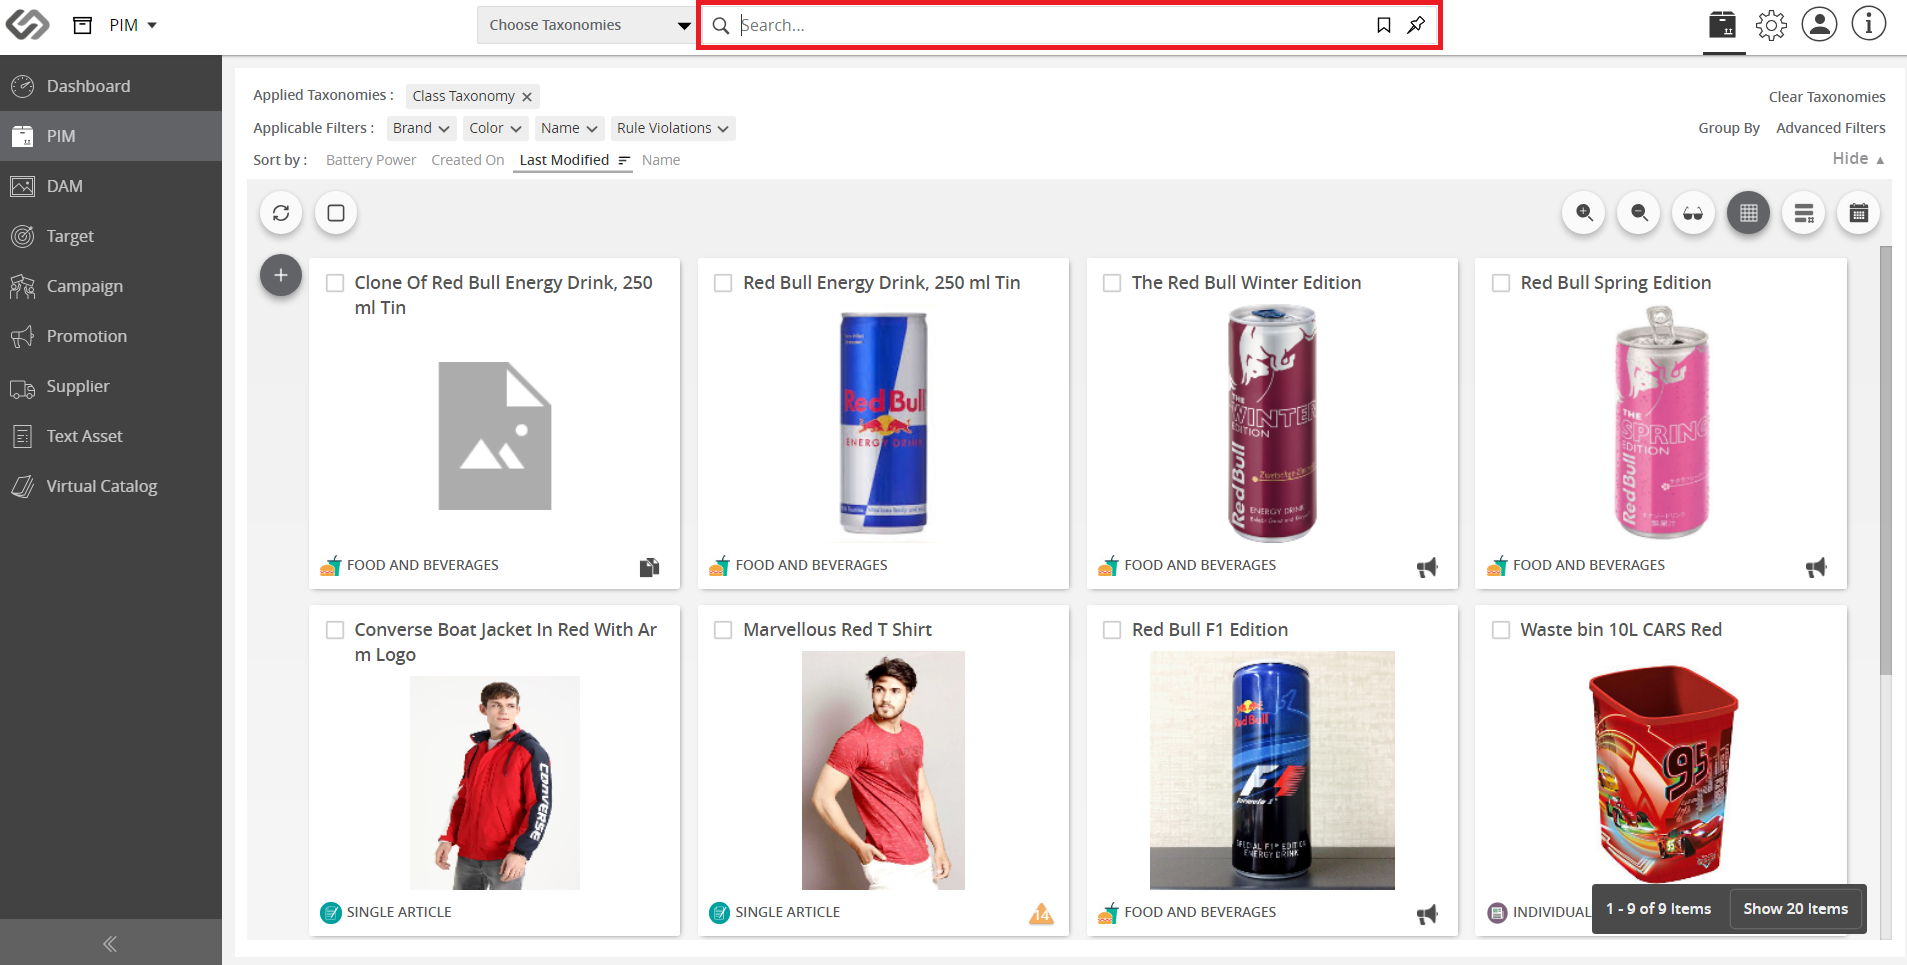Click megaphone icon on Red Bull F1 Edition card
This screenshot has height=965, width=1907.
click(1427, 914)
